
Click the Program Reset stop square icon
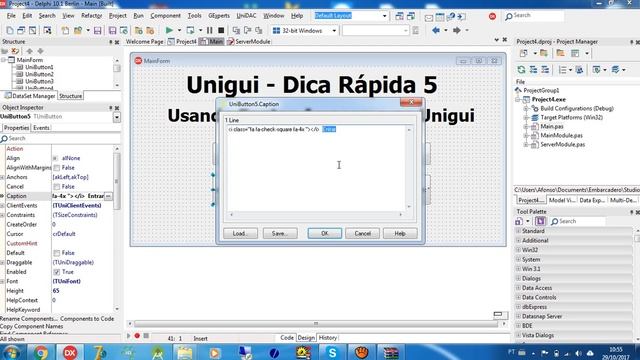221,30
